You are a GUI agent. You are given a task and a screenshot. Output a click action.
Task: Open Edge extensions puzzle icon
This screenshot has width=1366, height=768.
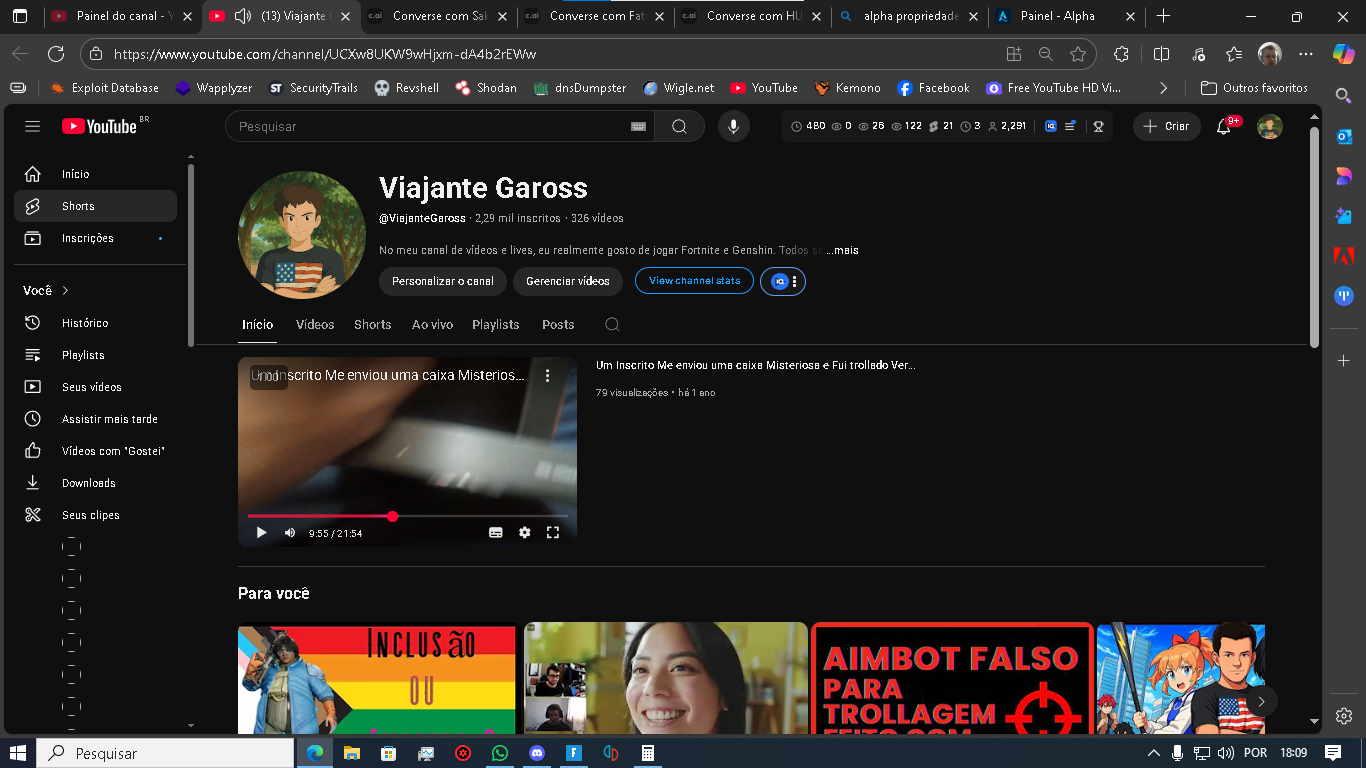tap(1121, 54)
